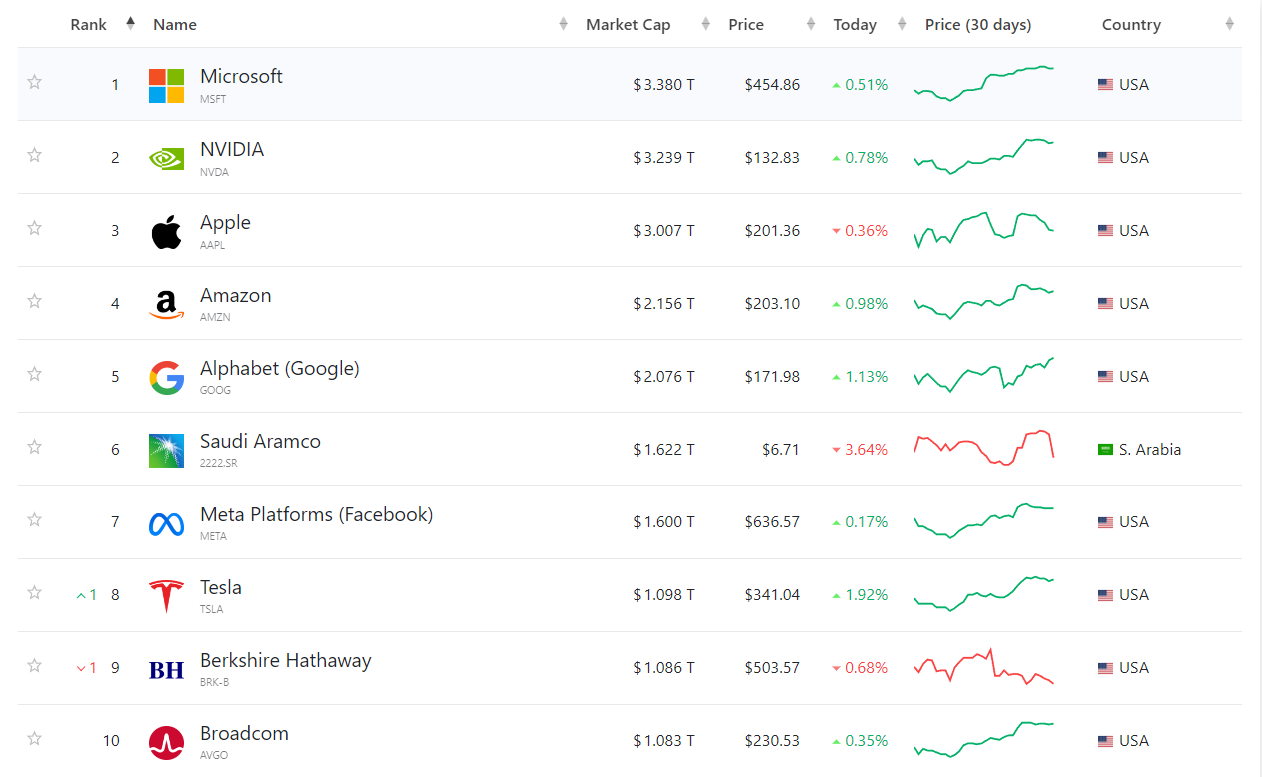Sort the table by the Rank column
Screen dimensions: 1262x777
pyautogui.click(x=89, y=24)
